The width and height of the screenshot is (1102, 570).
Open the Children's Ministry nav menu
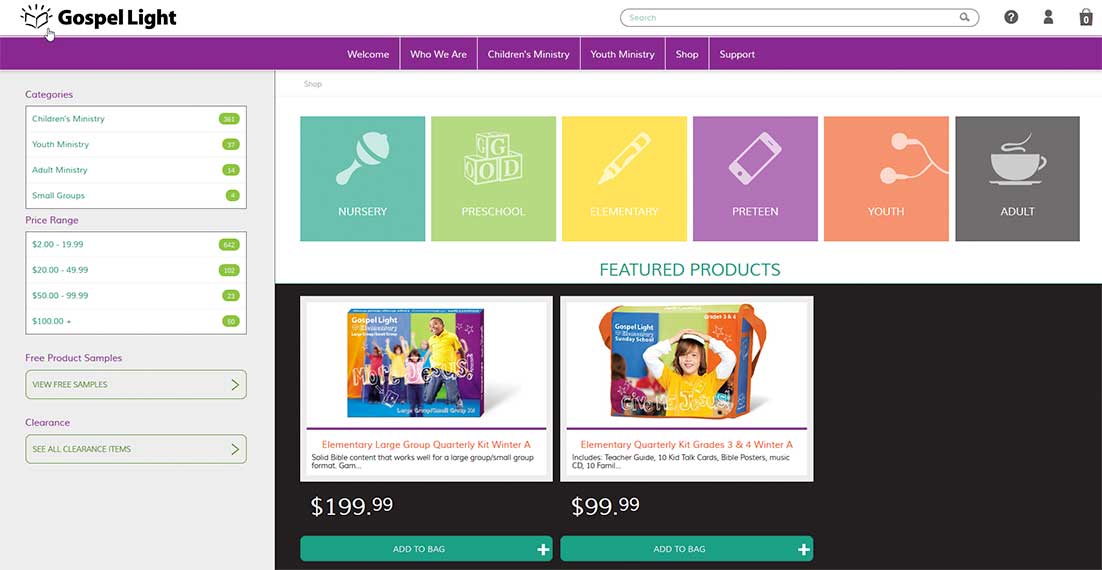pos(529,54)
